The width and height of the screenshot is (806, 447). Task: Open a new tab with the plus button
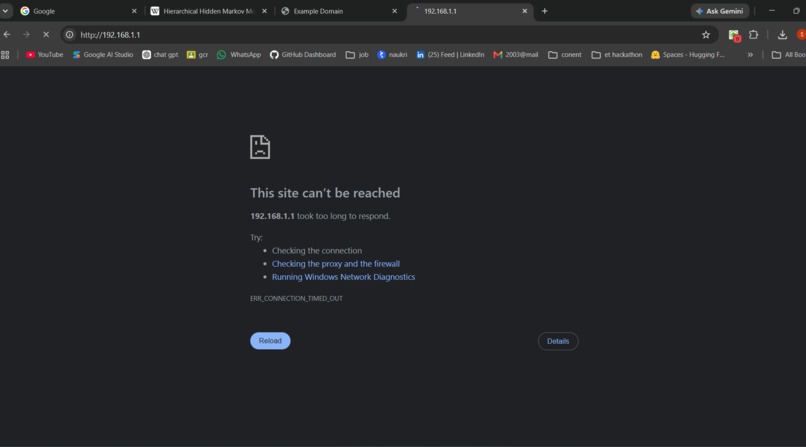544,11
